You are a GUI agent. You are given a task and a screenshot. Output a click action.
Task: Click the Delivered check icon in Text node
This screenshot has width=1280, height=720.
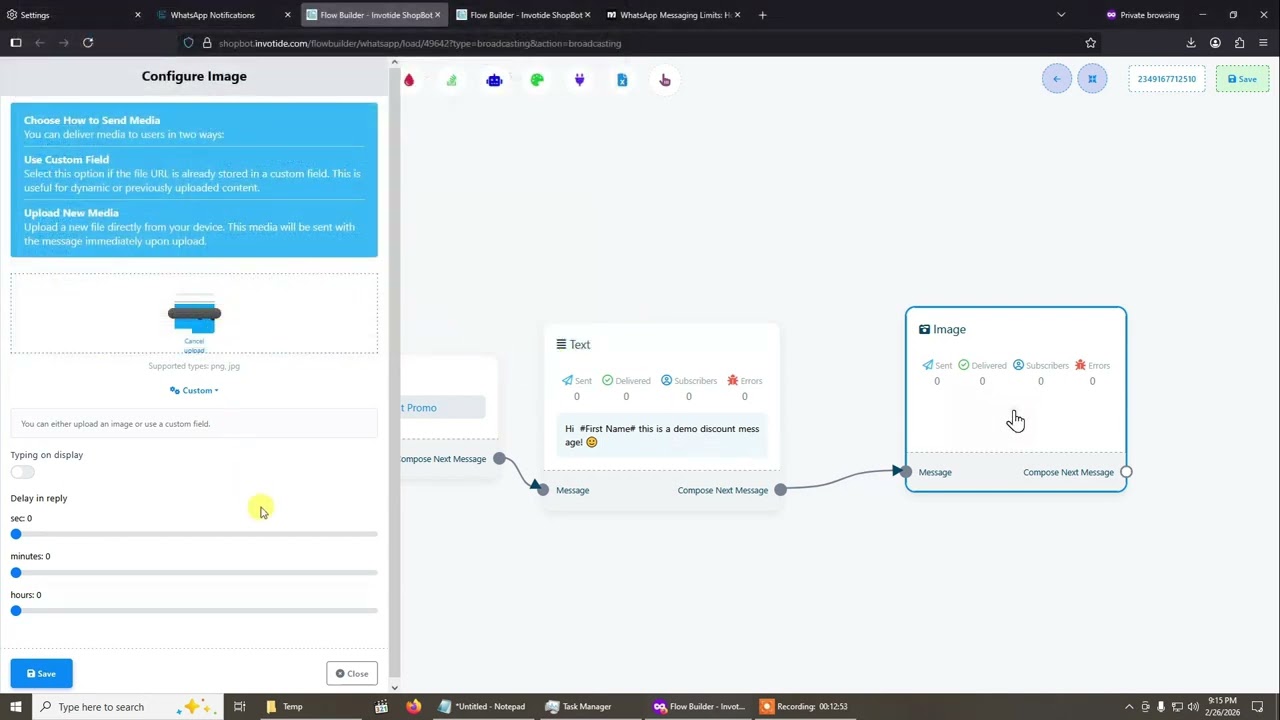[607, 380]
